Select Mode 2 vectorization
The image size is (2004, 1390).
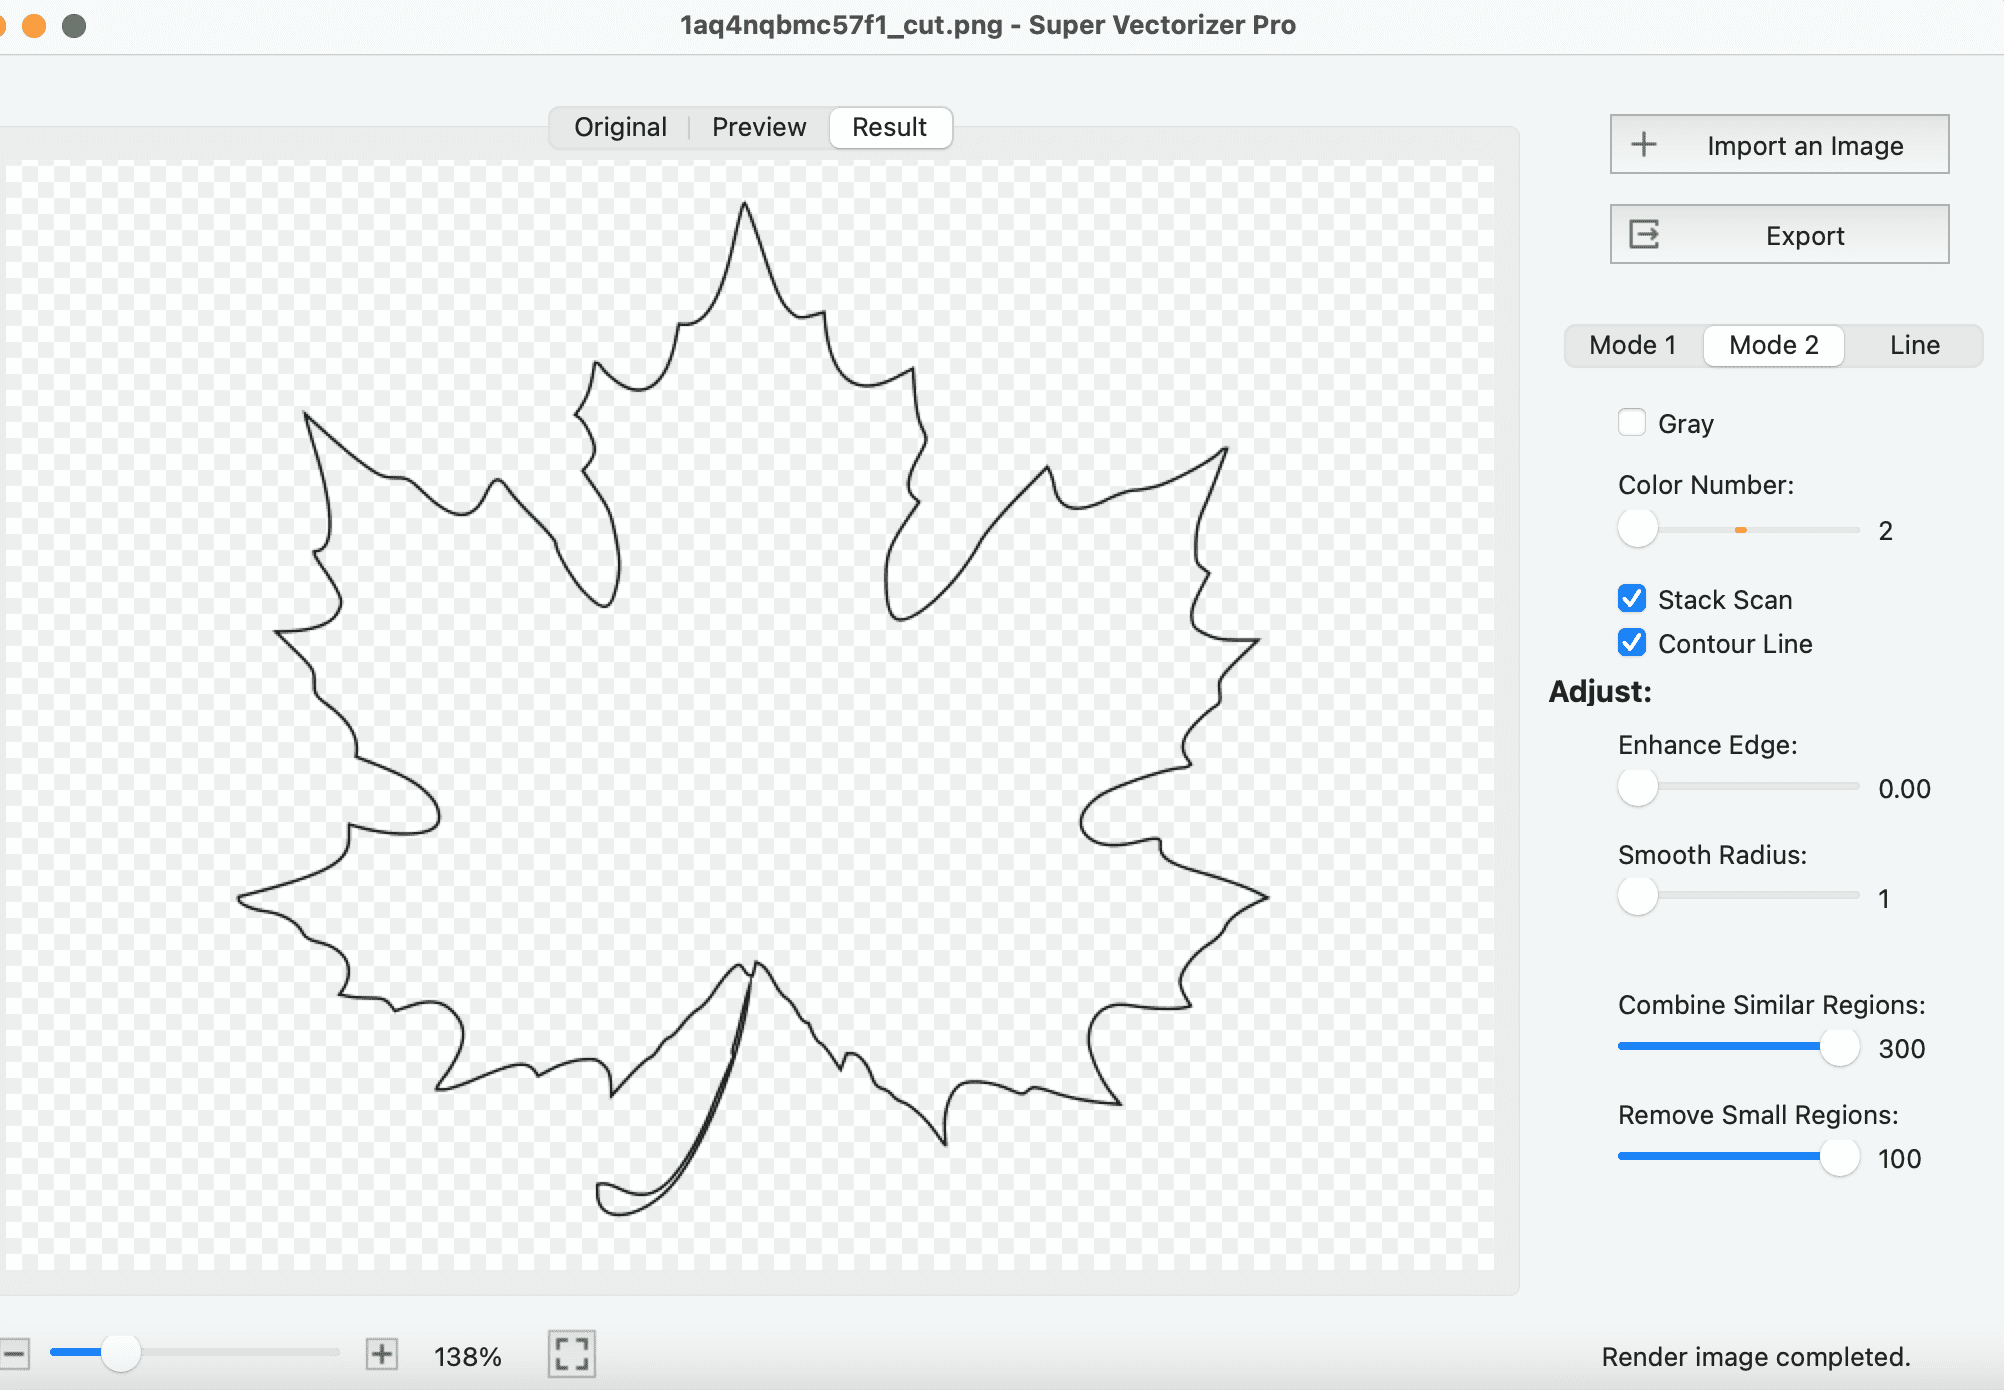click(x=1774, y=345)
